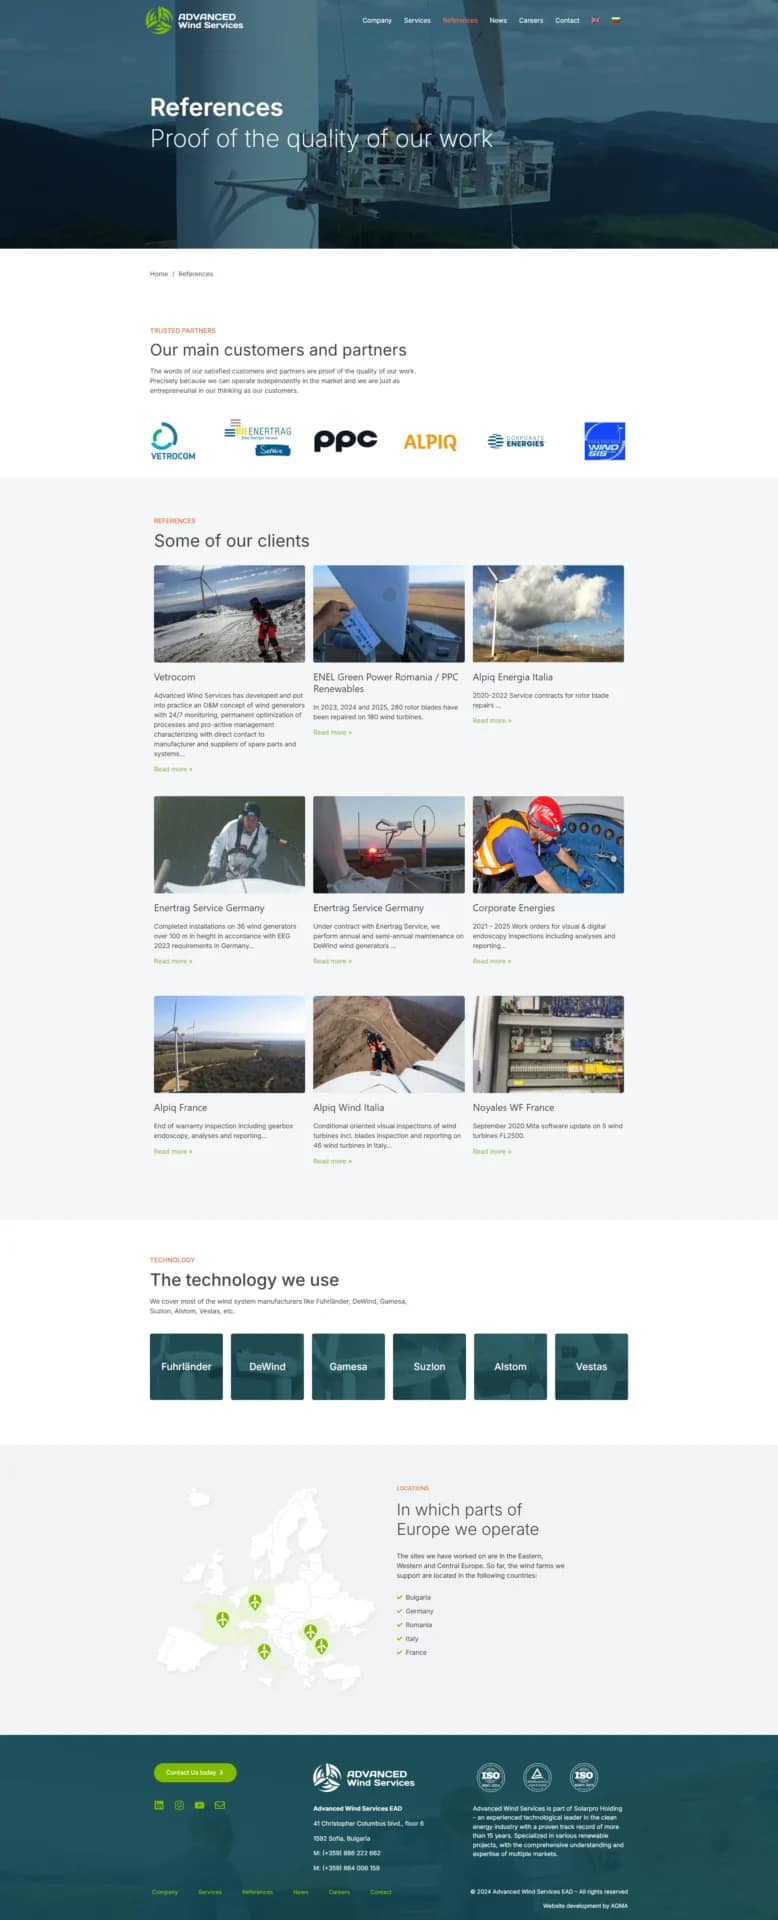Image resolution: width=778 pixels, height=1920 pixels.
Task: Open the Services menu in the header
Action: click(417, 20)
